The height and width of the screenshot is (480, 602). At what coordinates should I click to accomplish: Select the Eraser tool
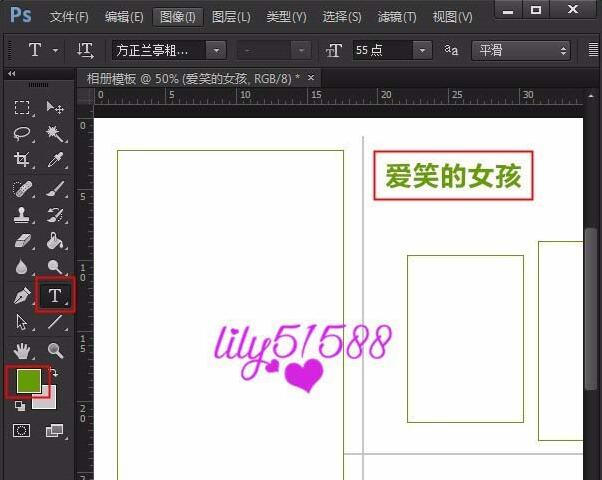(x=23, y=241)
